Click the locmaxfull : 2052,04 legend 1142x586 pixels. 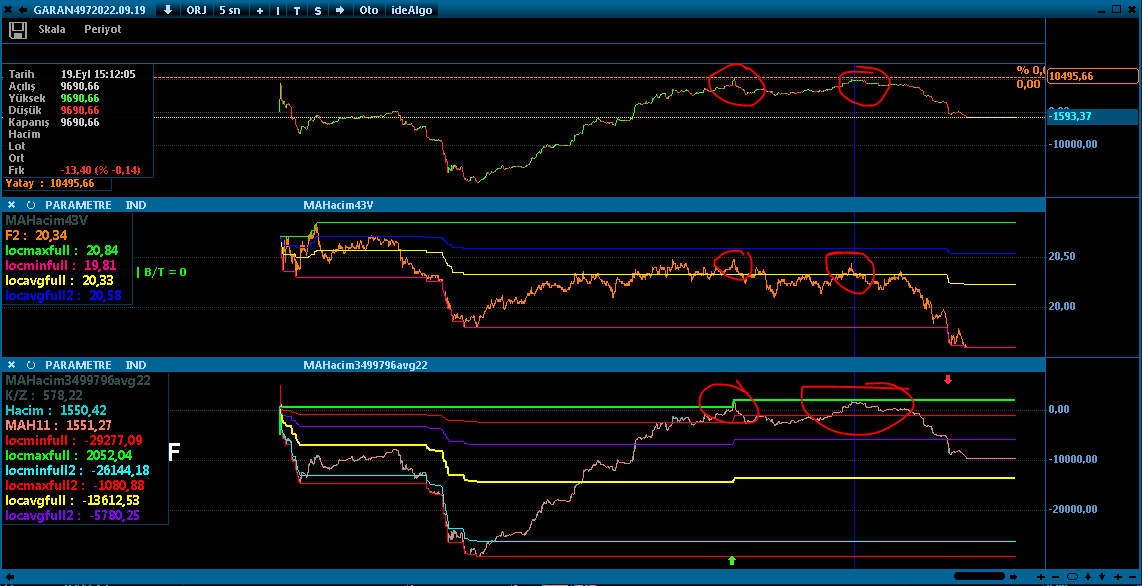[68, 455]
